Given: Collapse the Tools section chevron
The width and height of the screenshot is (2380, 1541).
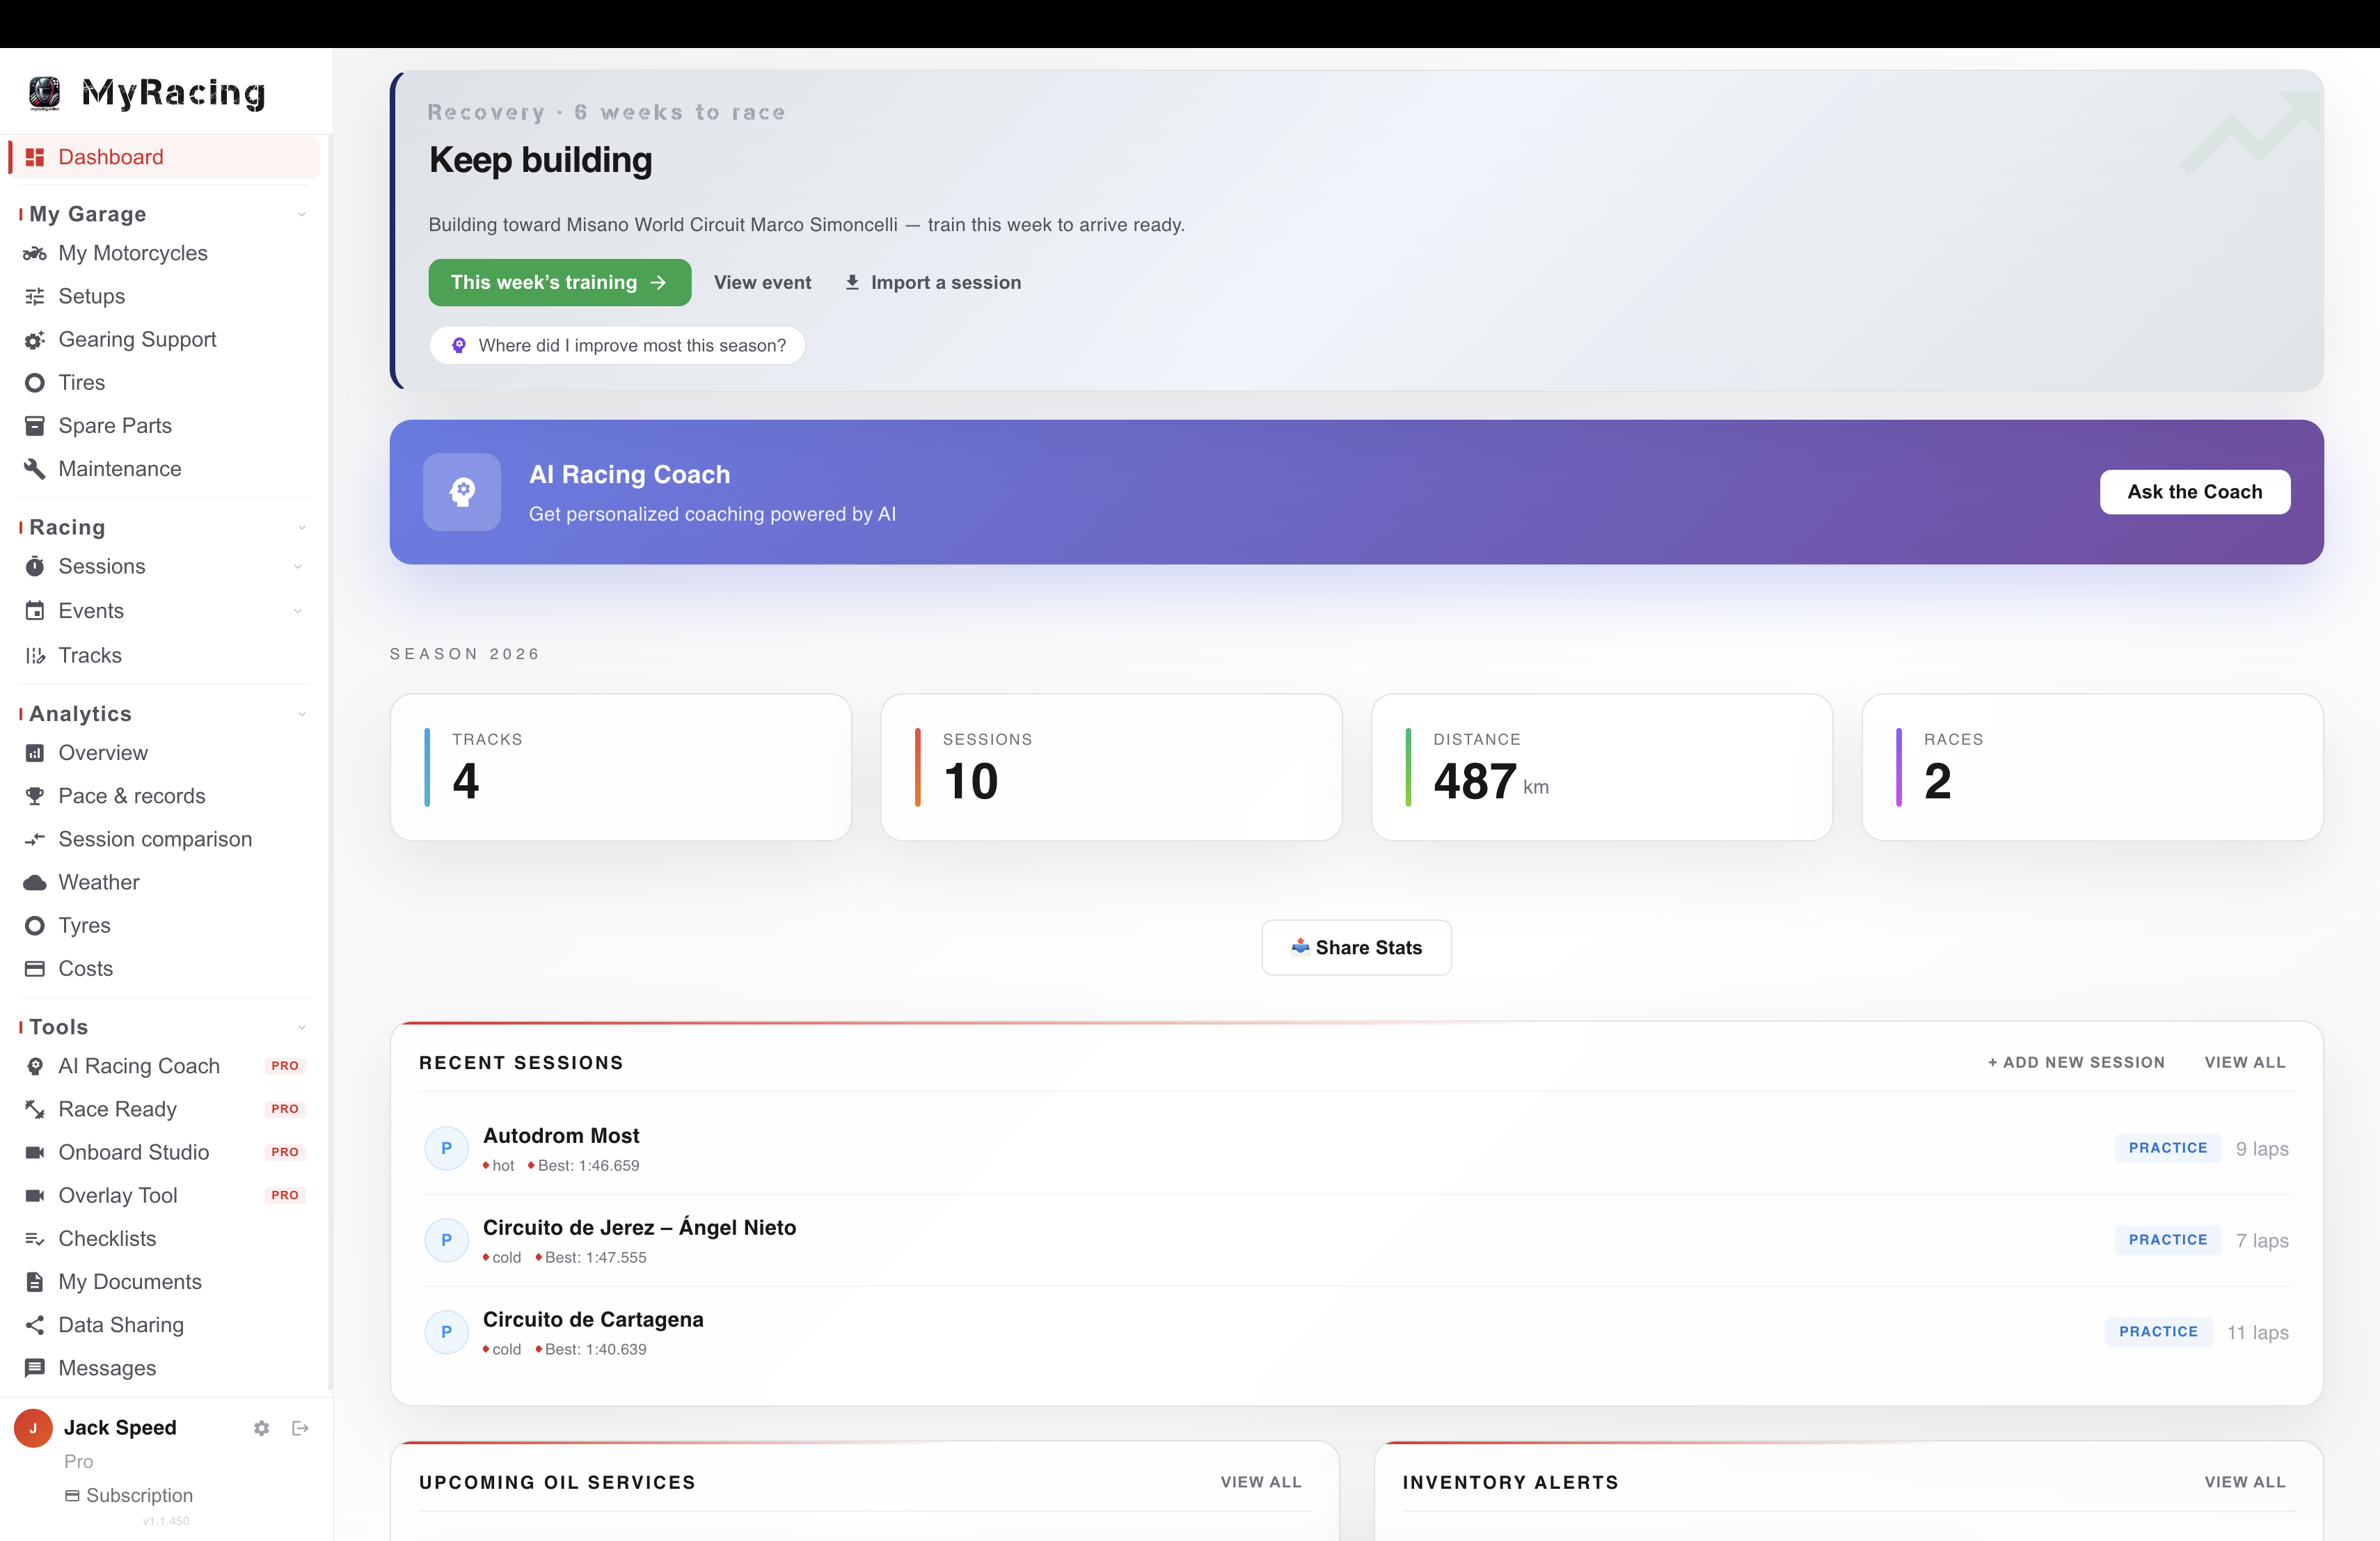Looking at the screenshot, I should coord(301,1027).
